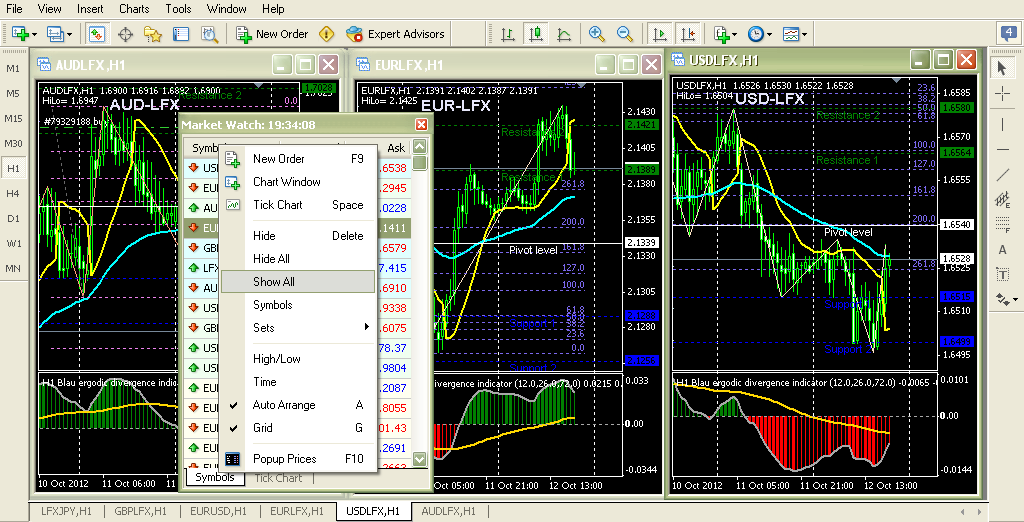The image size is (1024, 522).
Task: Switch to LFXJPY,H1 chart tab
Action: click(x=66, y=511)
